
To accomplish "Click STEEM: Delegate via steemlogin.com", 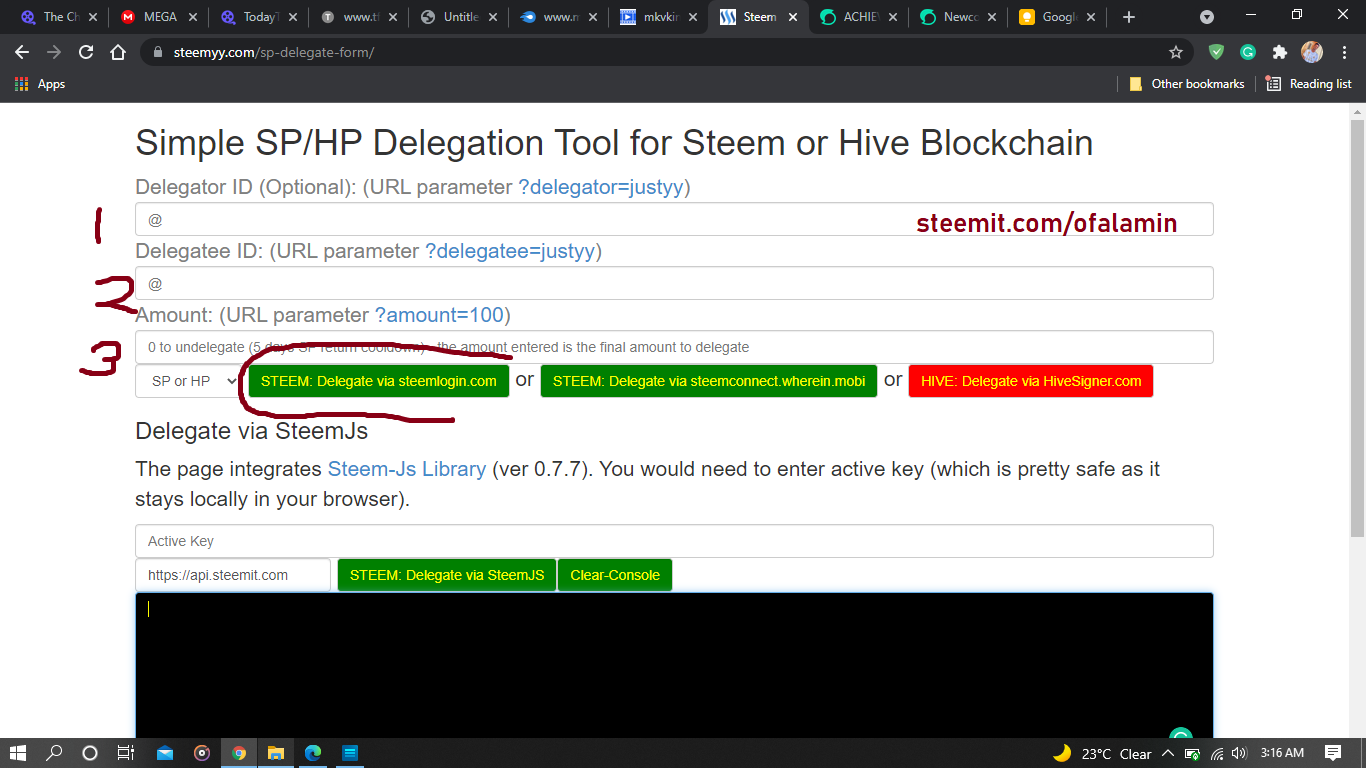I will pyautogui.click(x=379, y=381).
